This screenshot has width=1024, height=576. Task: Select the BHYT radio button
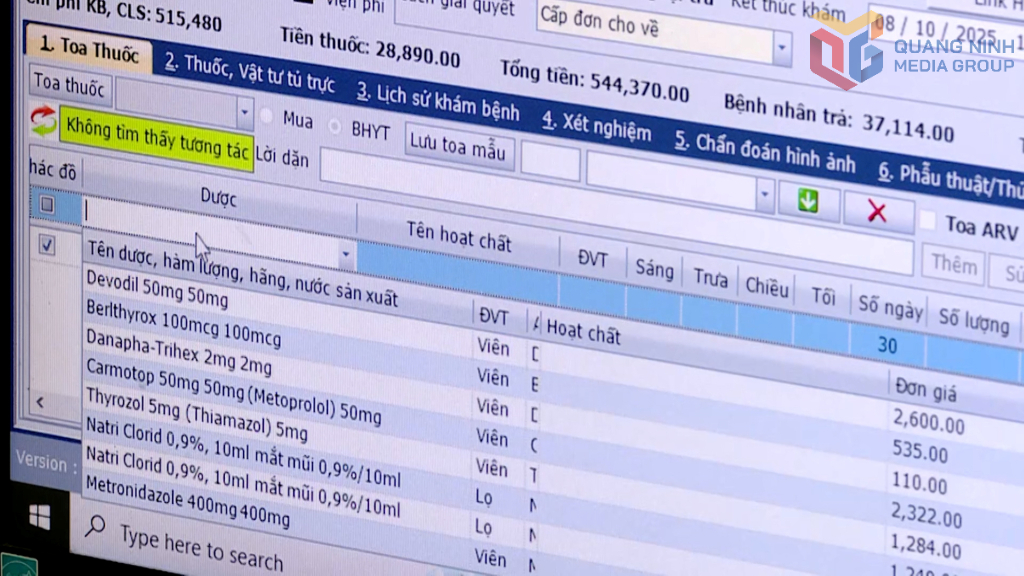(x=335, y=127)
